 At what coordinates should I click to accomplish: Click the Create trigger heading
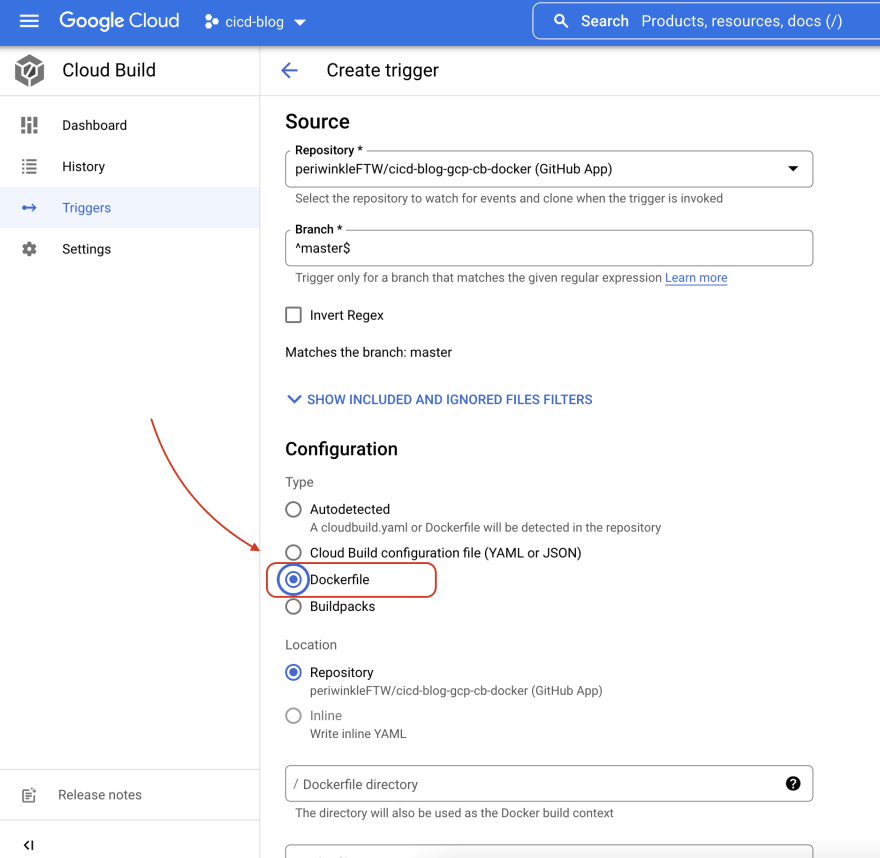(x=383, y=71)
